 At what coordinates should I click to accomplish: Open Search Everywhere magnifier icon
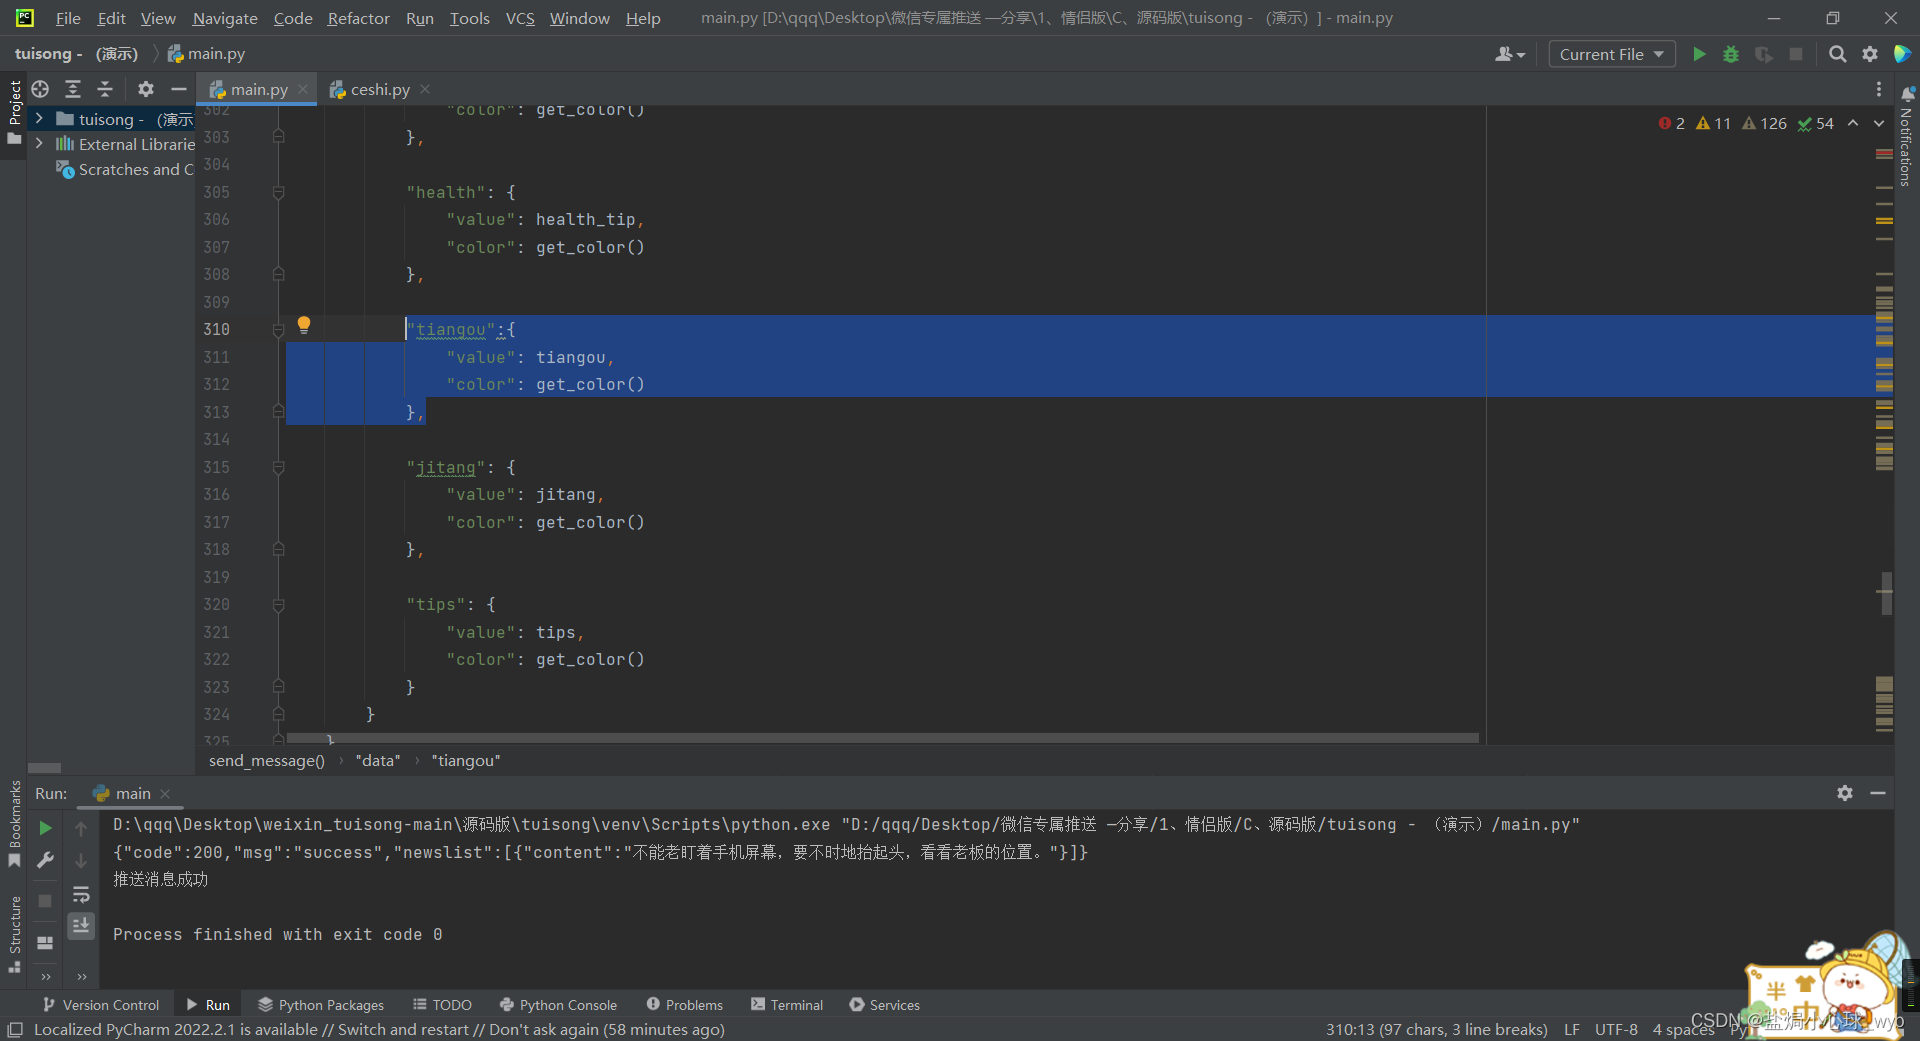point(1838,54)
